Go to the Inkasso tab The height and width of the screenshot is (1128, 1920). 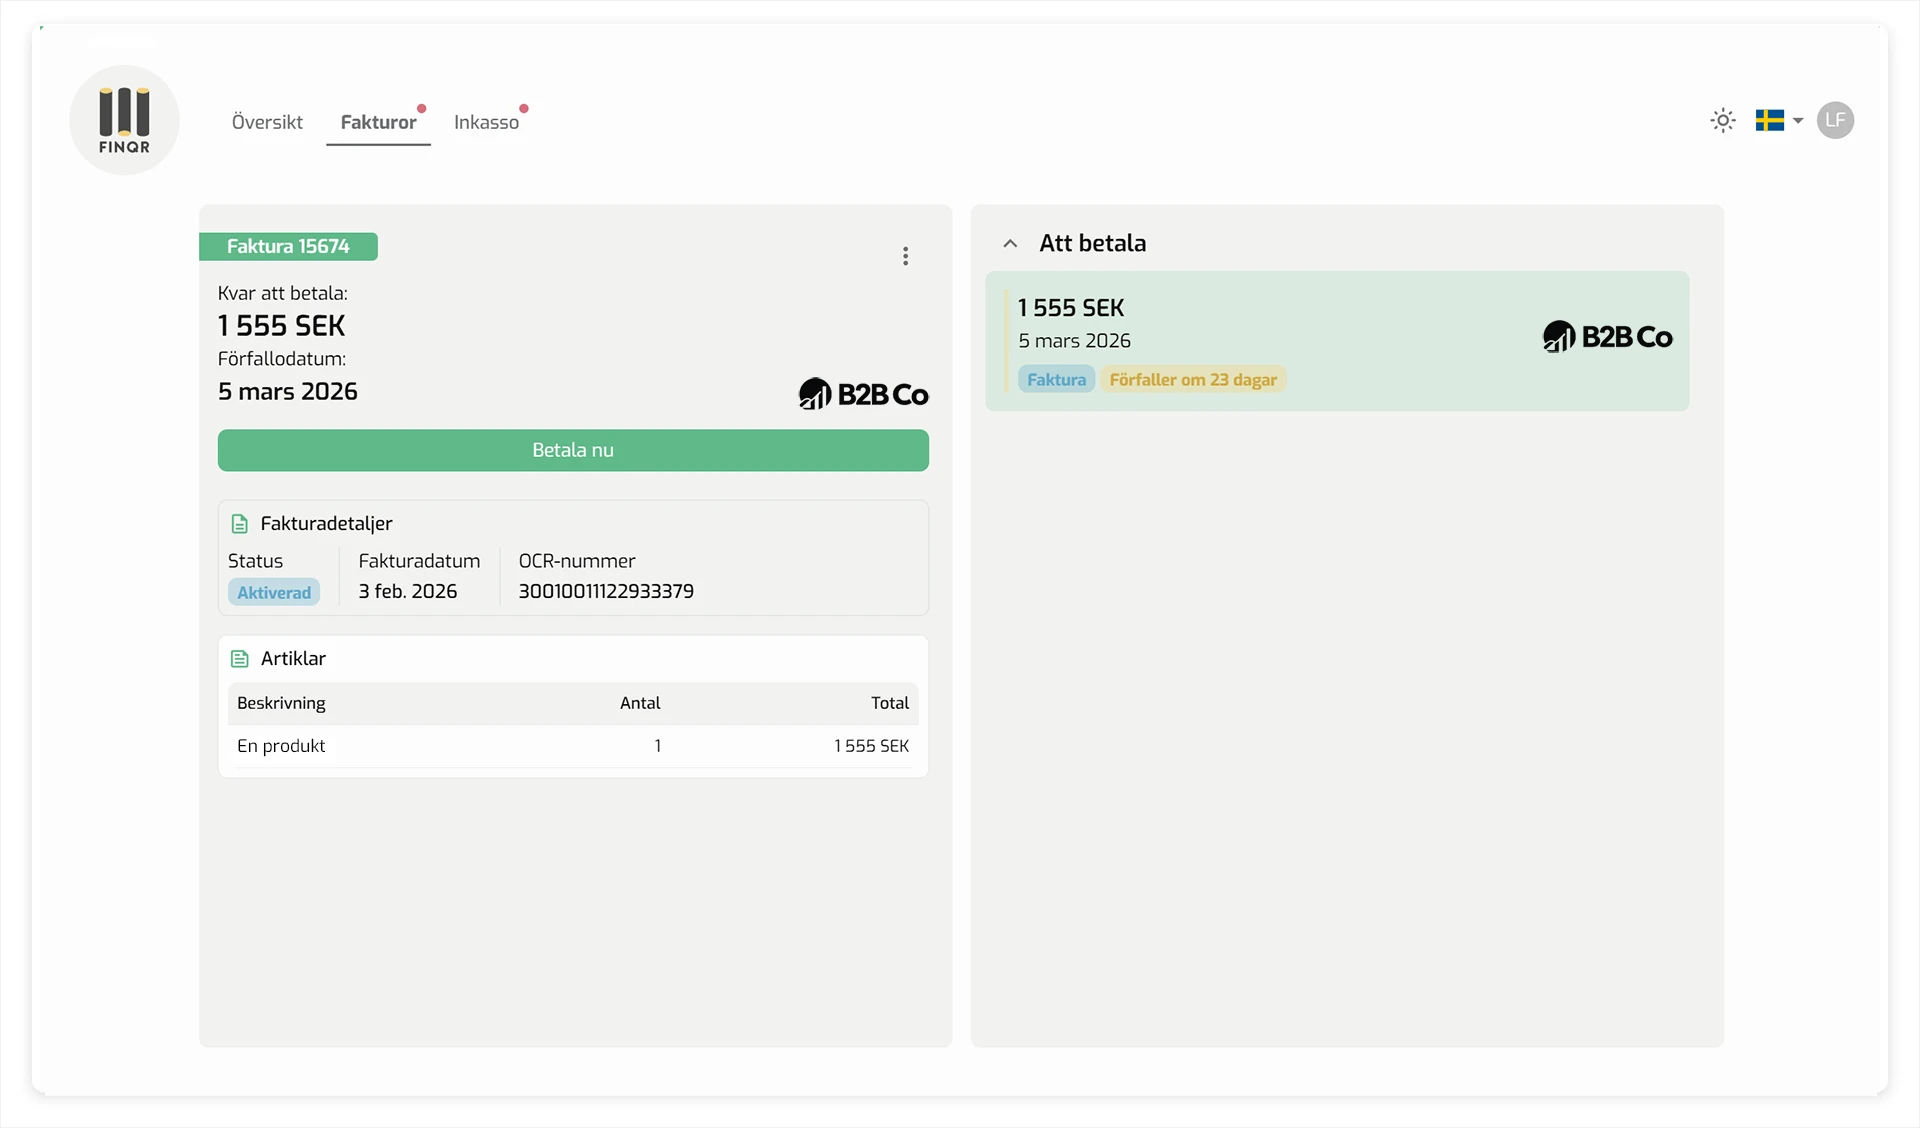486,122
